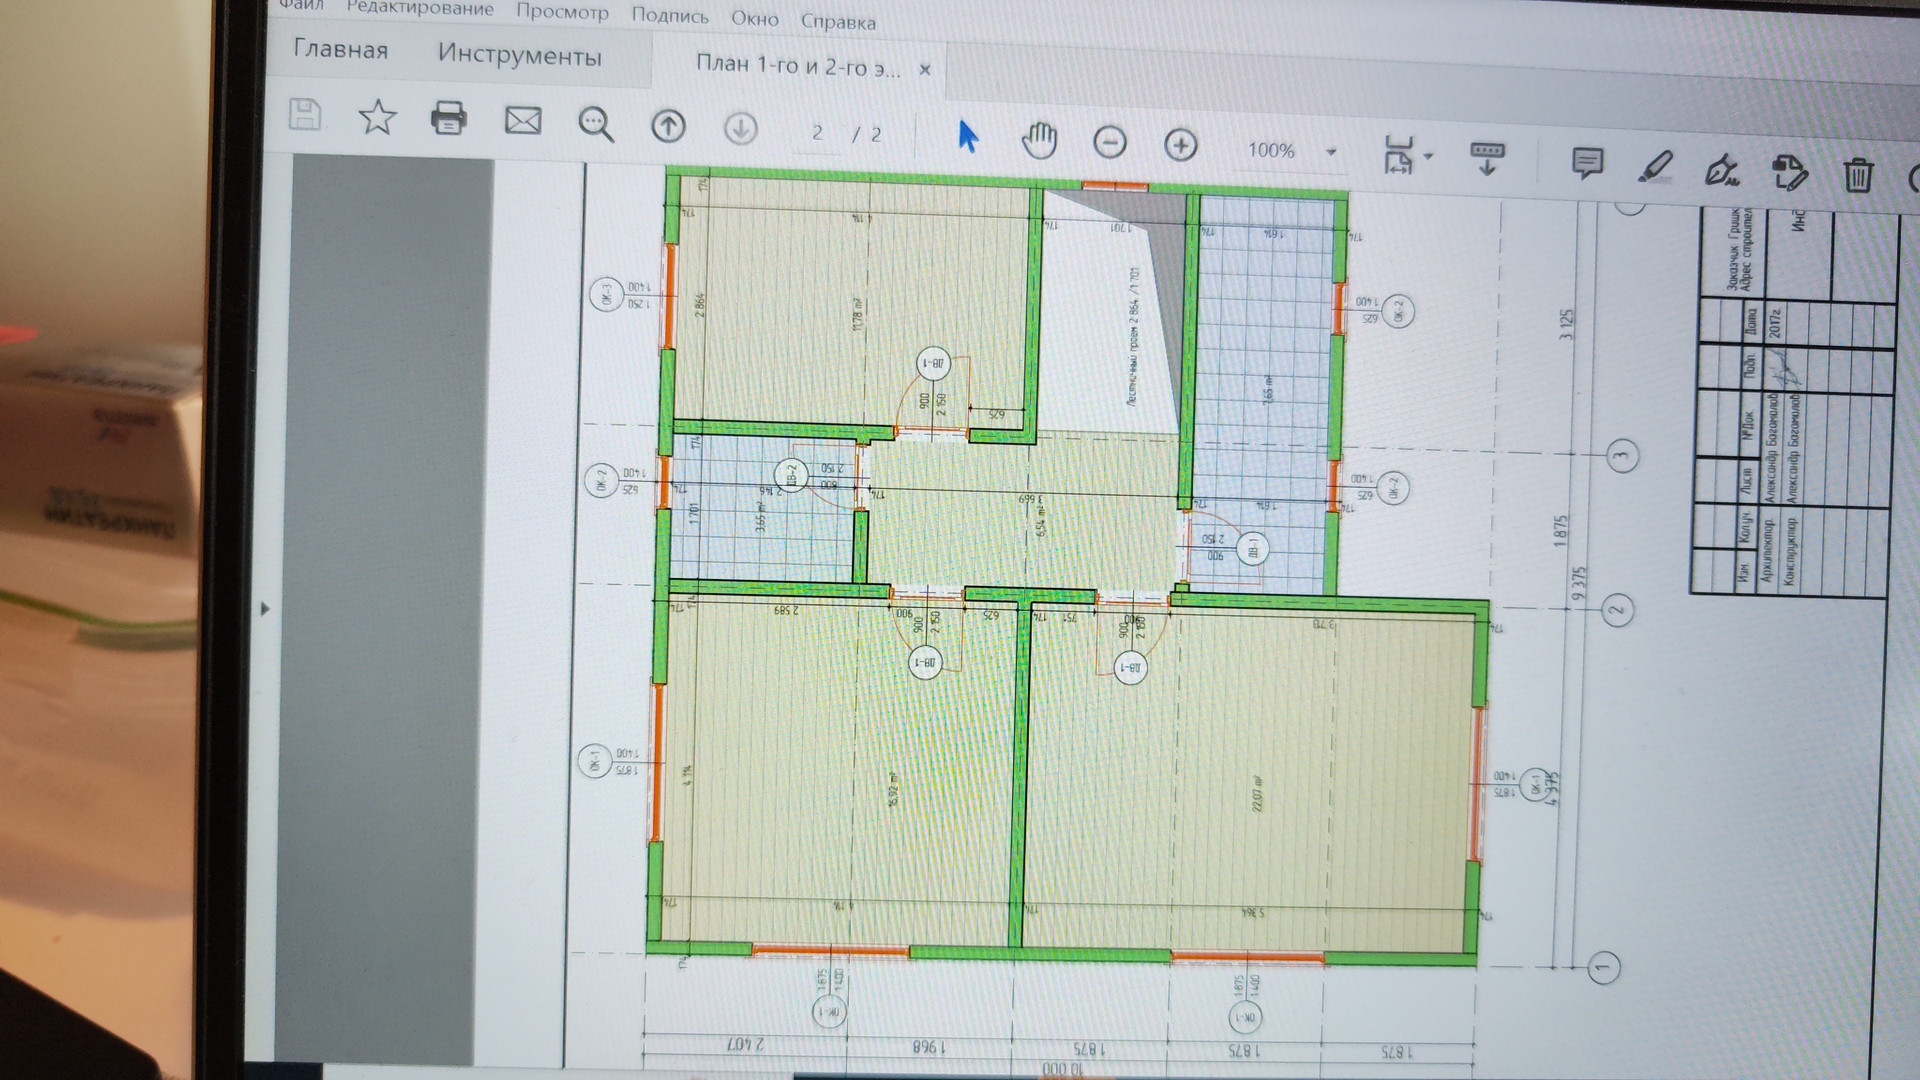Print the document using printer icon
This screenshot has width=1920, height=1080.
tap(448, 119)
